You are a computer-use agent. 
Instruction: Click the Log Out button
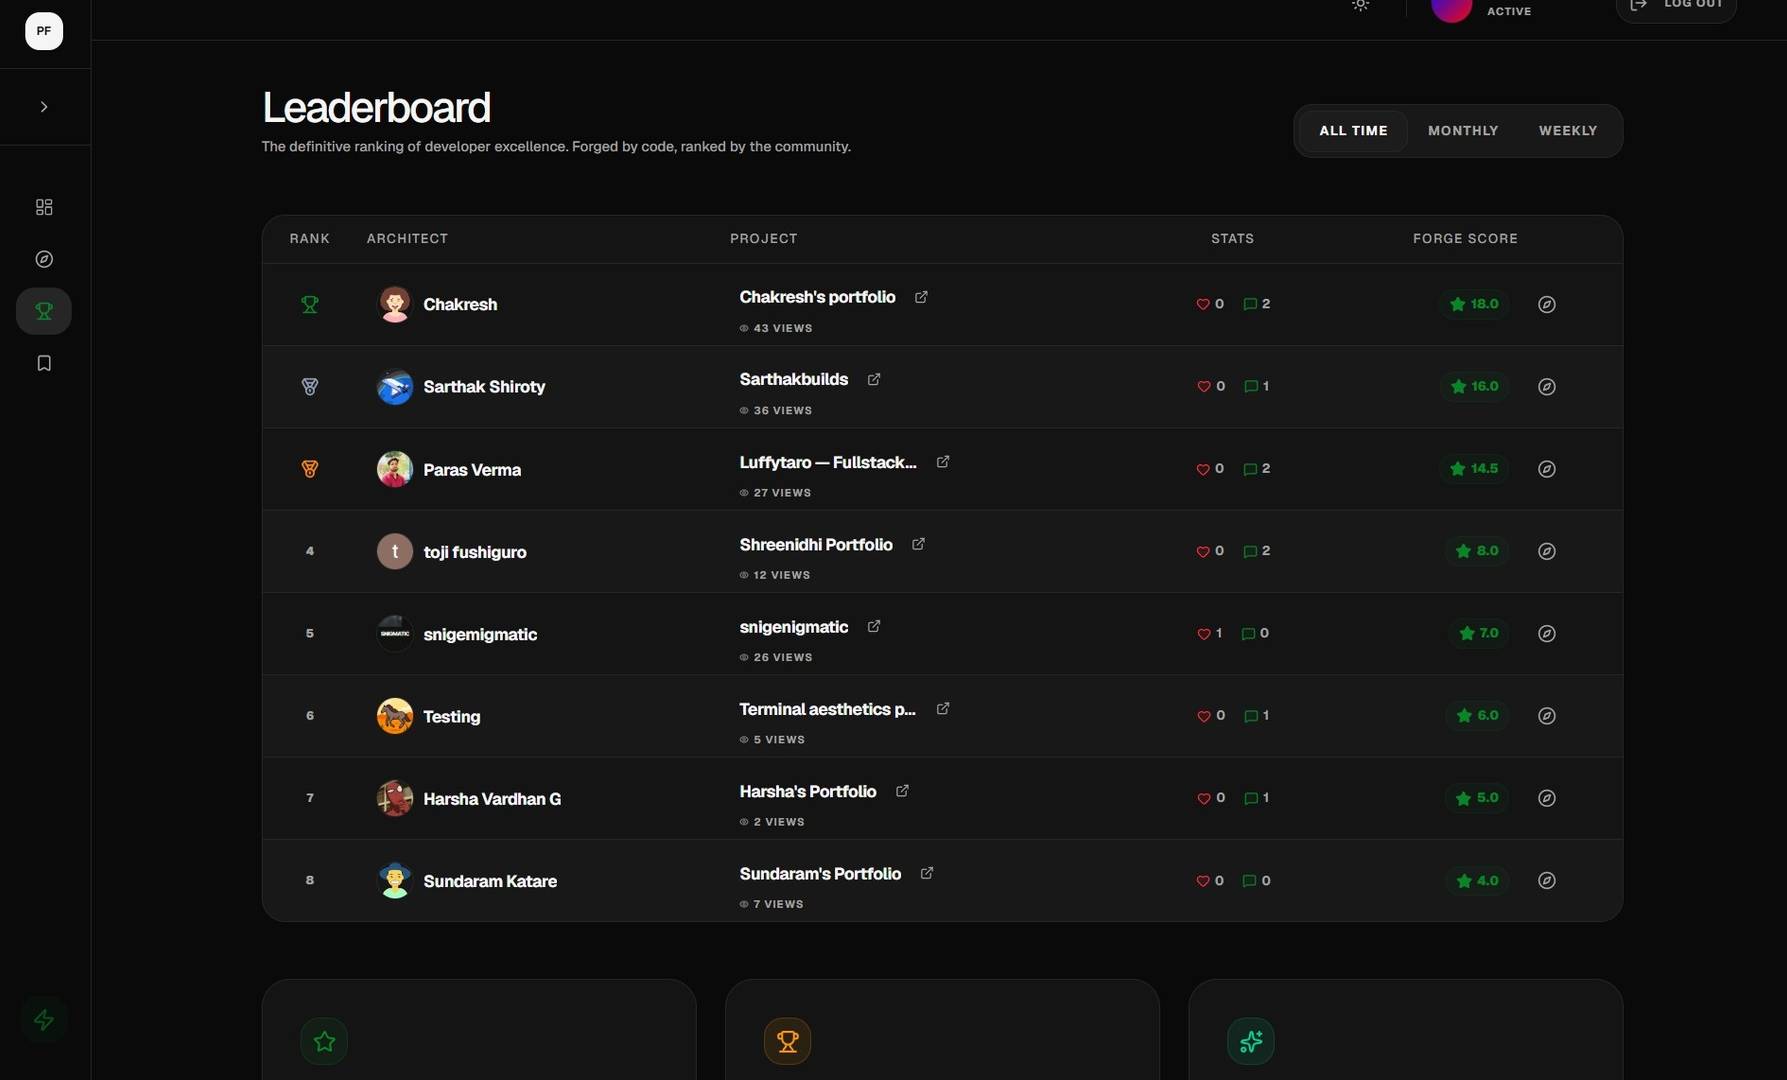click(1676, 6)
